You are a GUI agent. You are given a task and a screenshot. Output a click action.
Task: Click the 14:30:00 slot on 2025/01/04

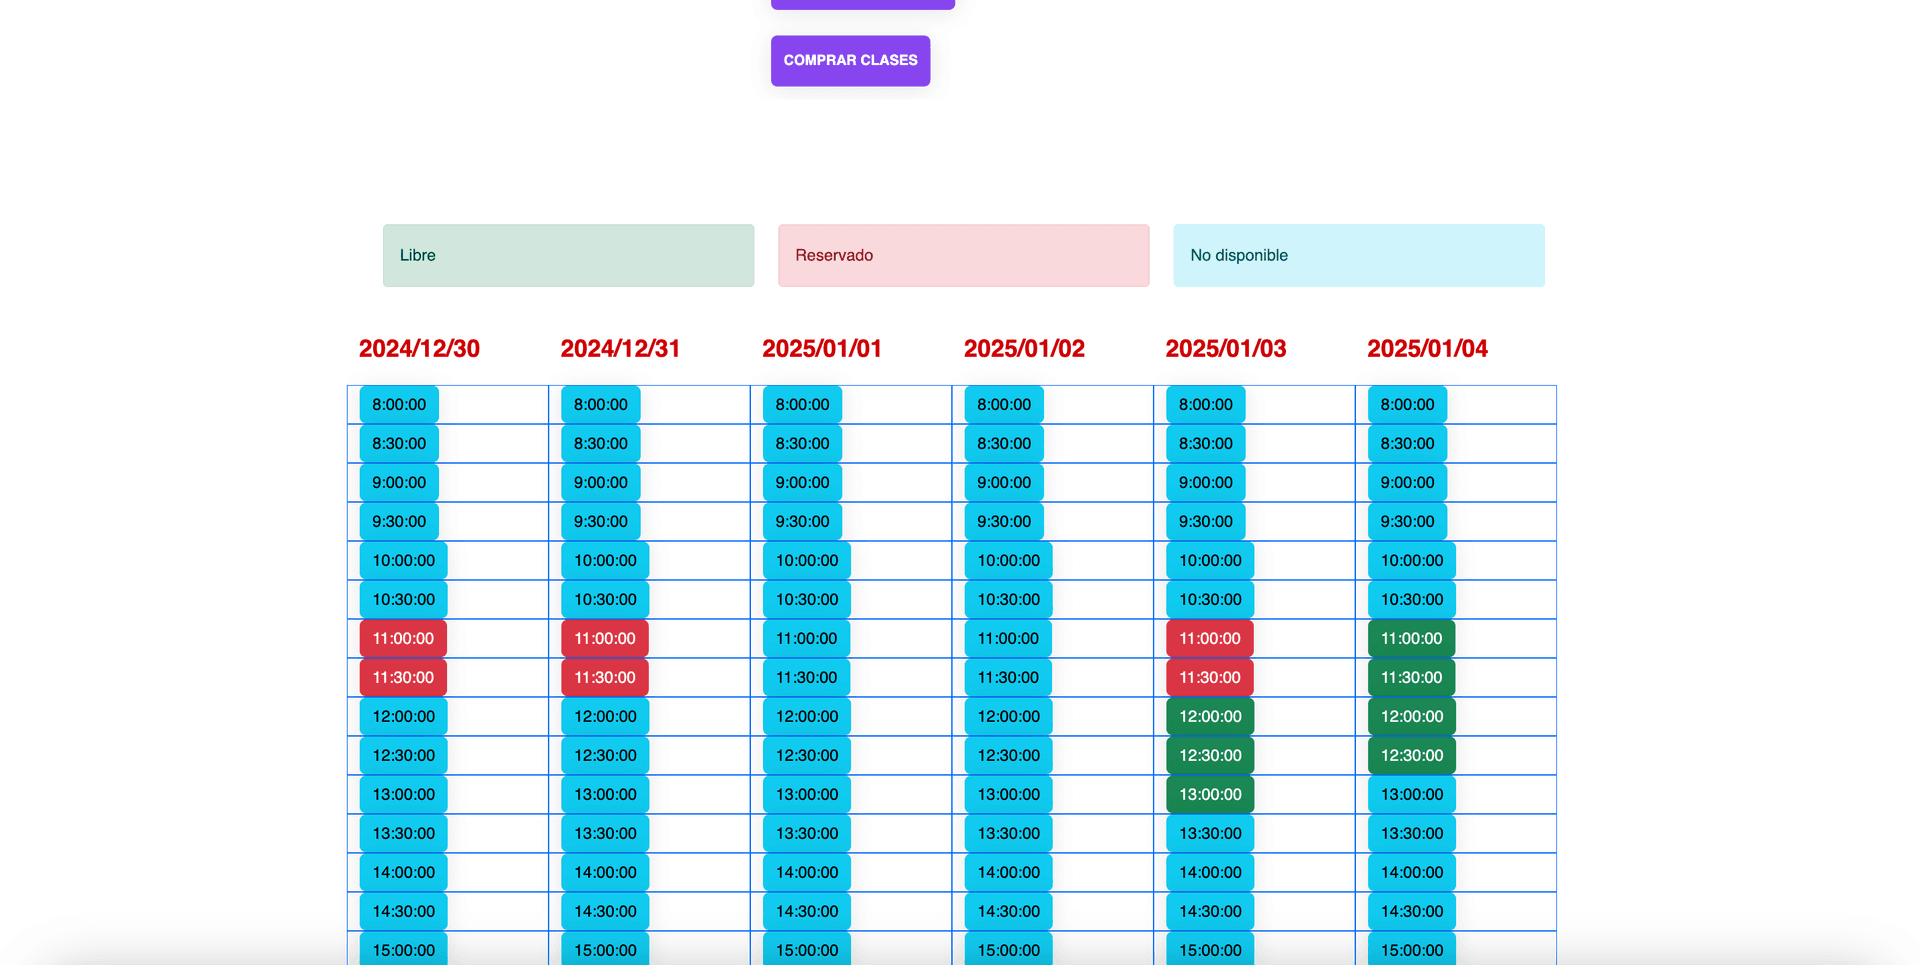tap(1410, 911)
